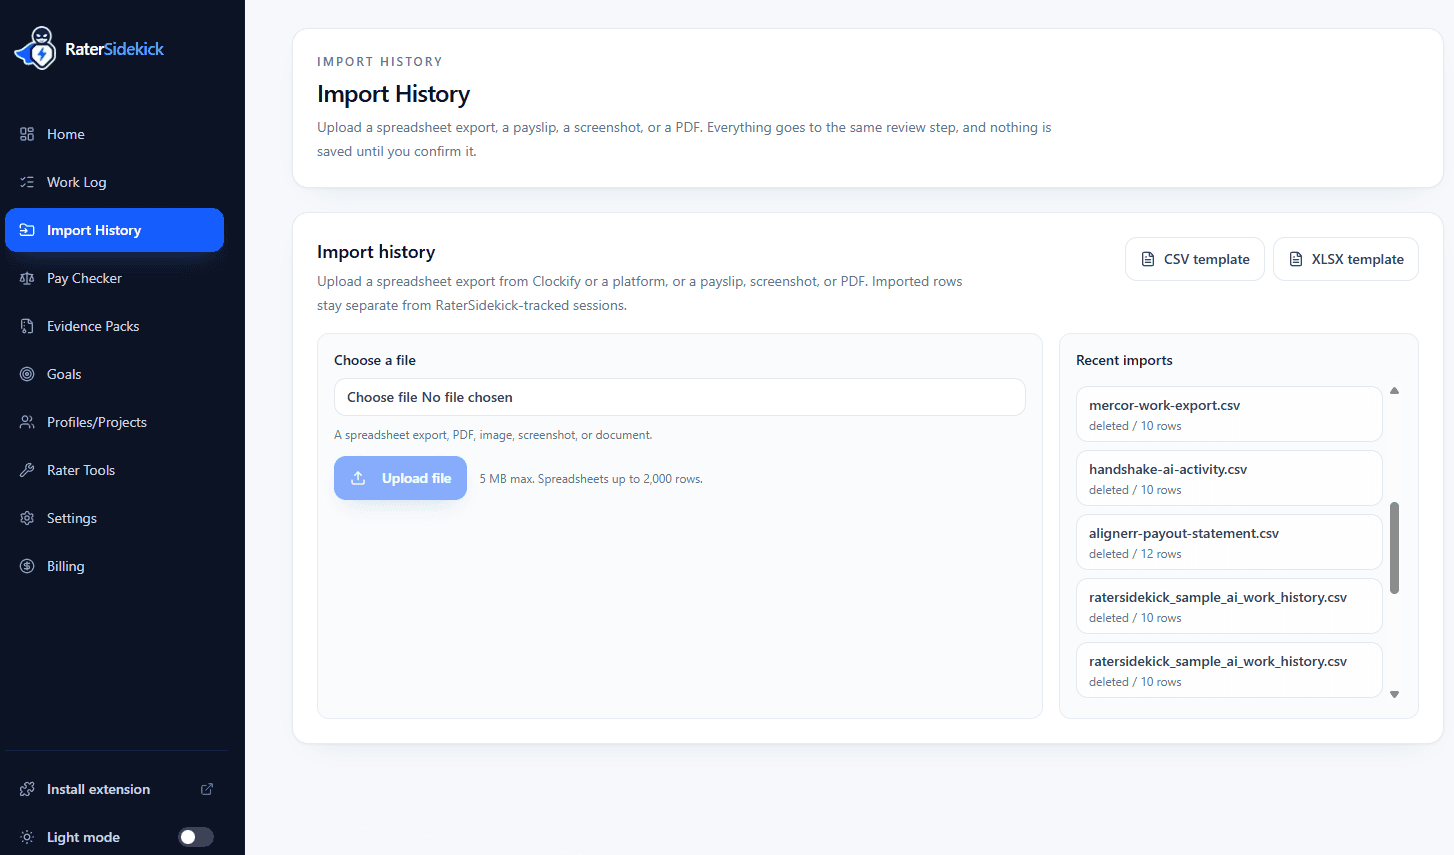Click 'deleted / 12 rows' text
The width and height of the screenshot is (1454, 855).
[1135, 554]
